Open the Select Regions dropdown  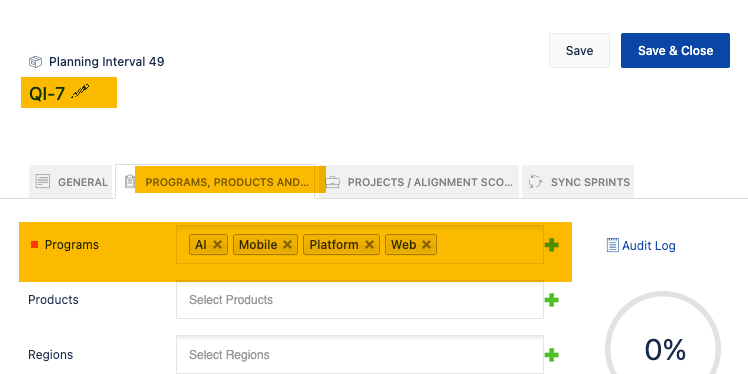(360, 354)
